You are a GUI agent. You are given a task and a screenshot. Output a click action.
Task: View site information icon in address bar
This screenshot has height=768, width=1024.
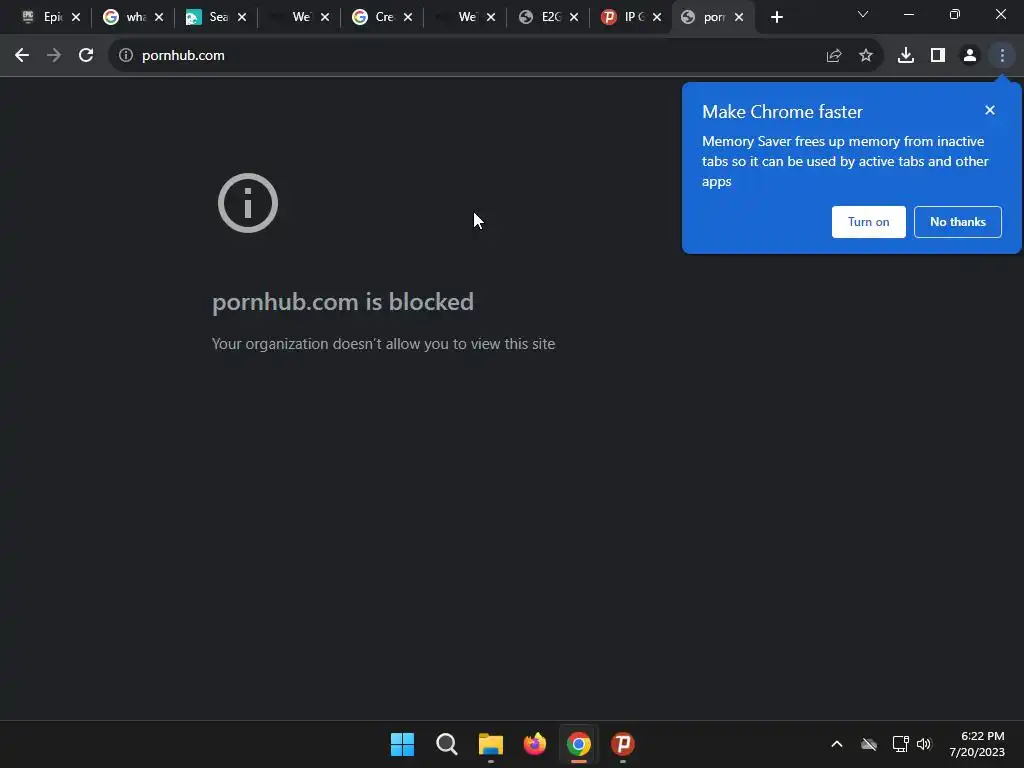[x=126, y=56]
